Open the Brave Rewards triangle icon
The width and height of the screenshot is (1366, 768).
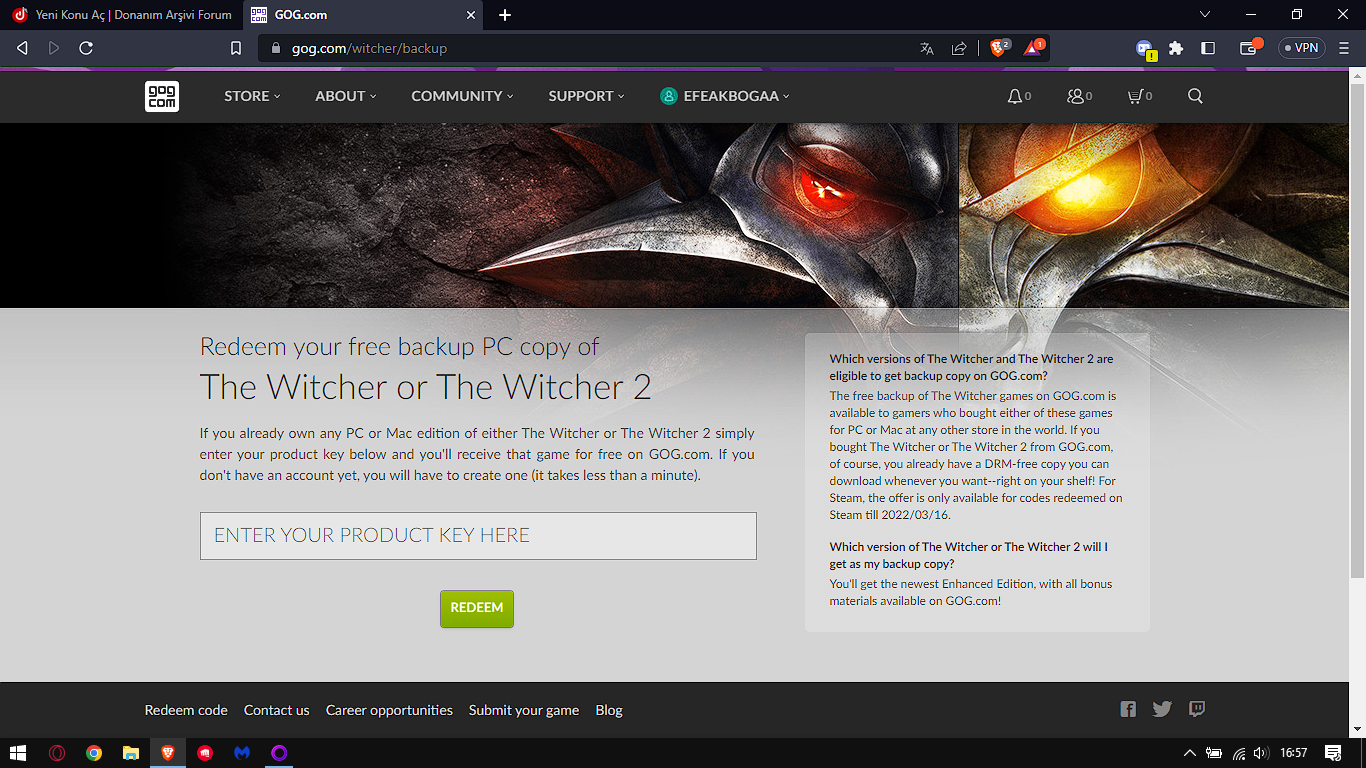point(1033,48)
